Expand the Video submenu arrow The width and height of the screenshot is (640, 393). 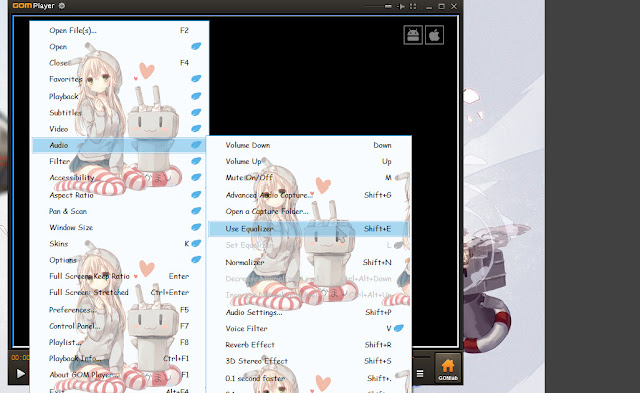196,129
